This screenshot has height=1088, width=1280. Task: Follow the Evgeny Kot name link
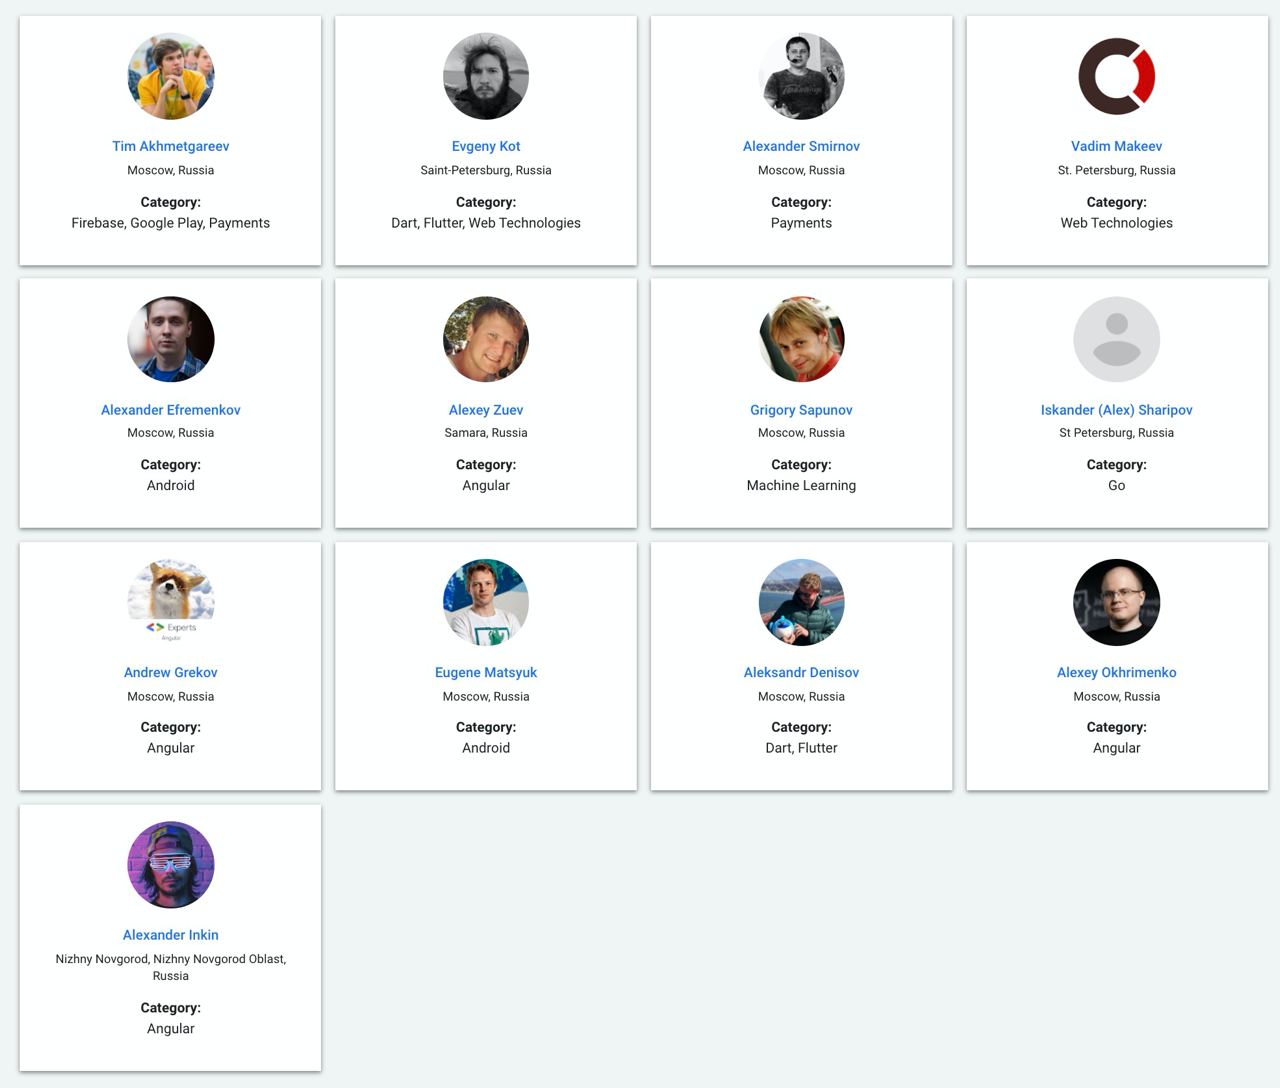(486, 146)
